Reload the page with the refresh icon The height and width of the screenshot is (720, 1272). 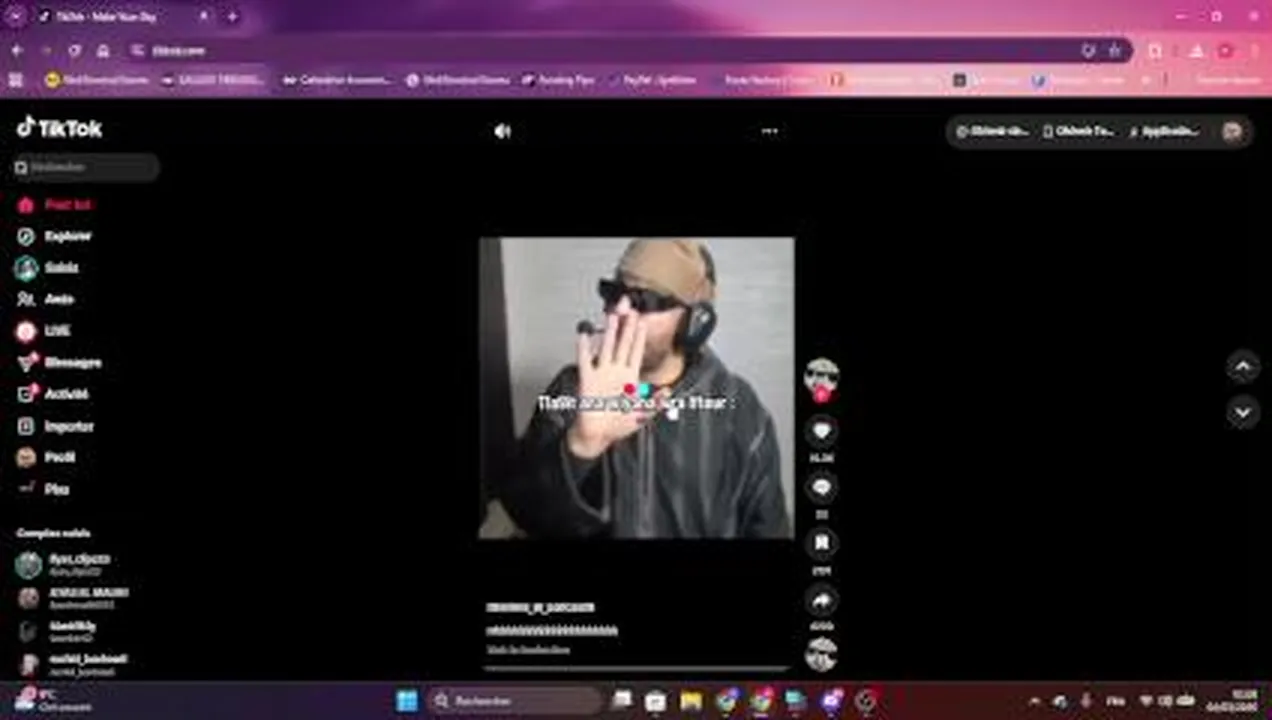coord(74,50)
